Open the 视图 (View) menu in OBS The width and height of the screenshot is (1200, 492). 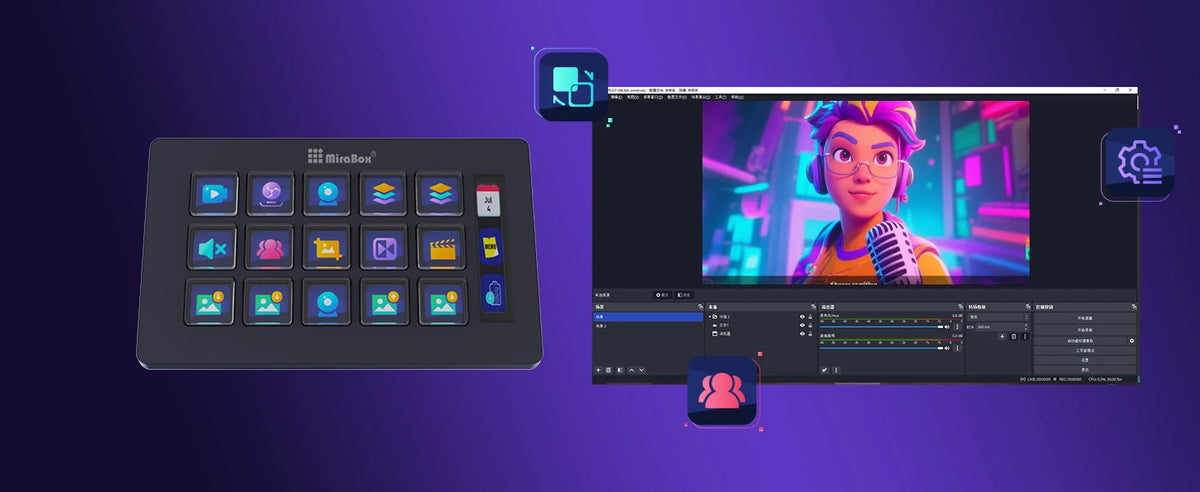click(x=633, y=97)
